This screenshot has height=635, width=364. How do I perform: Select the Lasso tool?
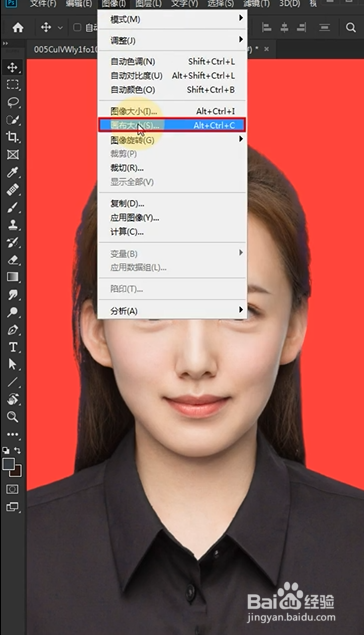tap(13, 102)
